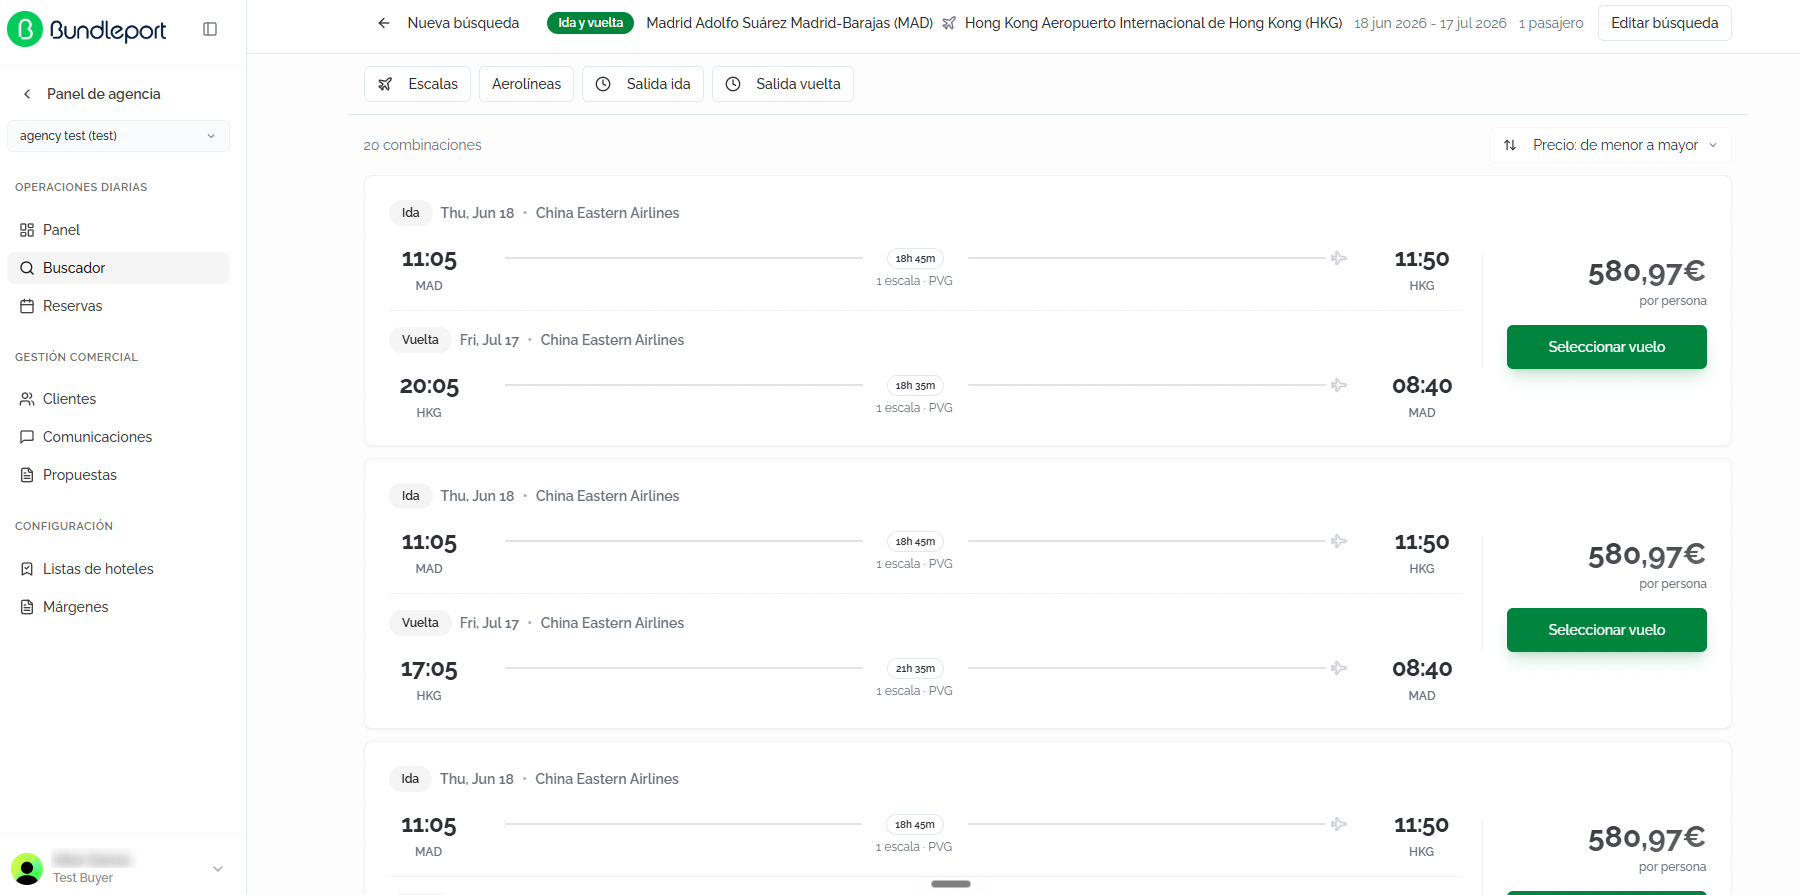Click the Clientes people icon
This screenshot has height=895, width=1800.
click(27, 399)
